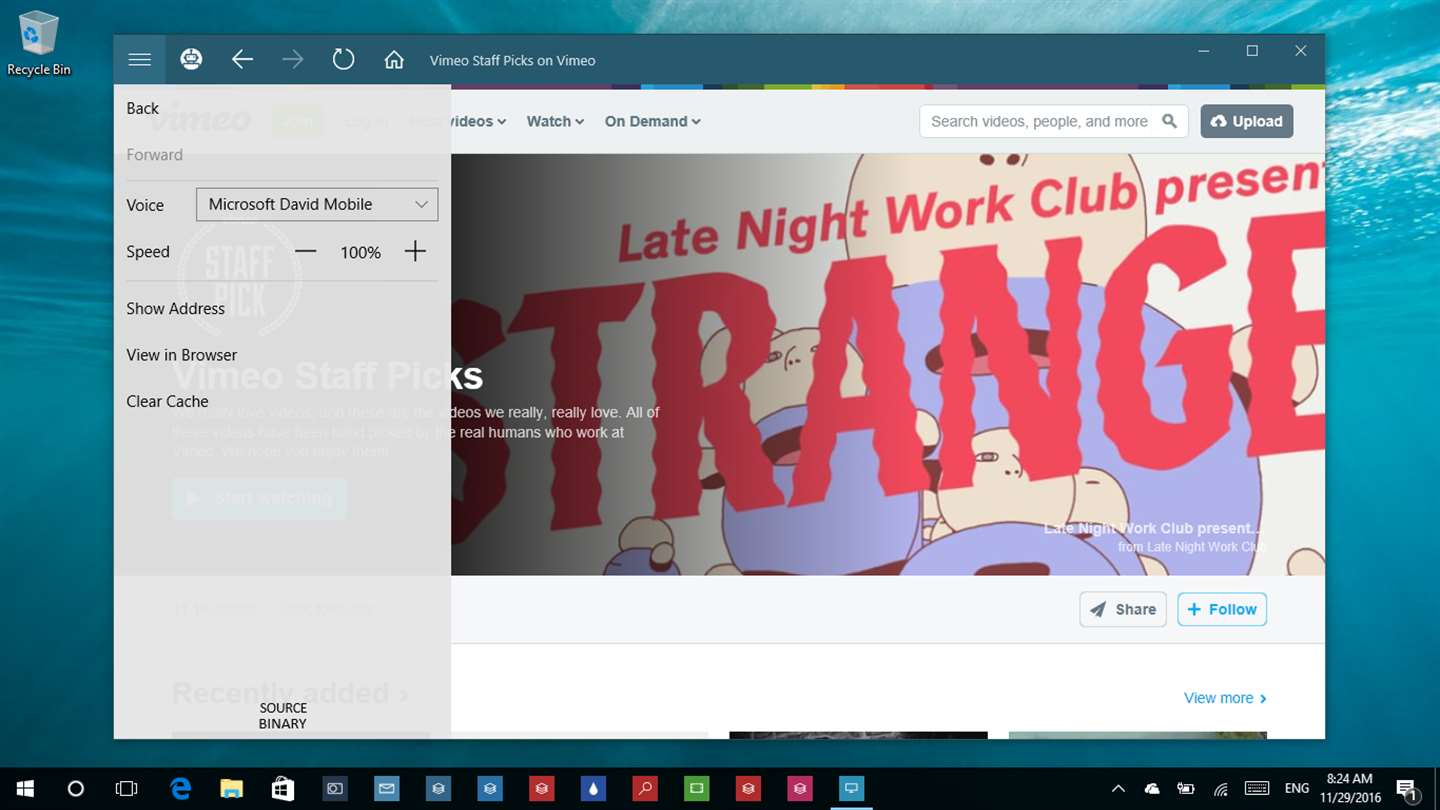This screenshot has width=1440, height=810.
Task: Follow Vimeo Staff Picks channel
Action: pos(1222,609)
